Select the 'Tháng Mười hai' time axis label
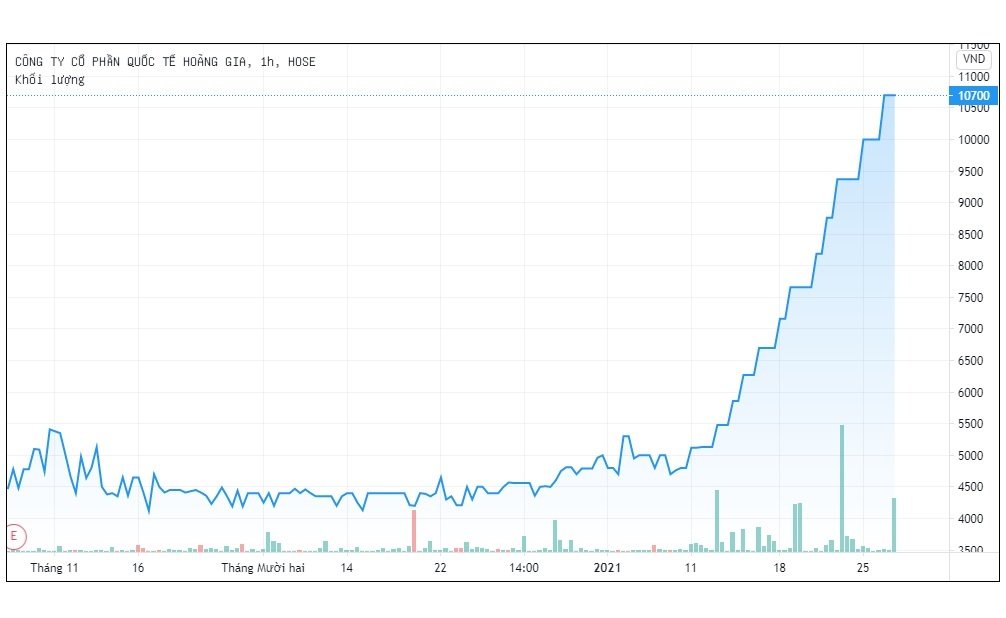The width and height of the screenshot is (1006, 618). pyautogui.click(x=263, y=568)
